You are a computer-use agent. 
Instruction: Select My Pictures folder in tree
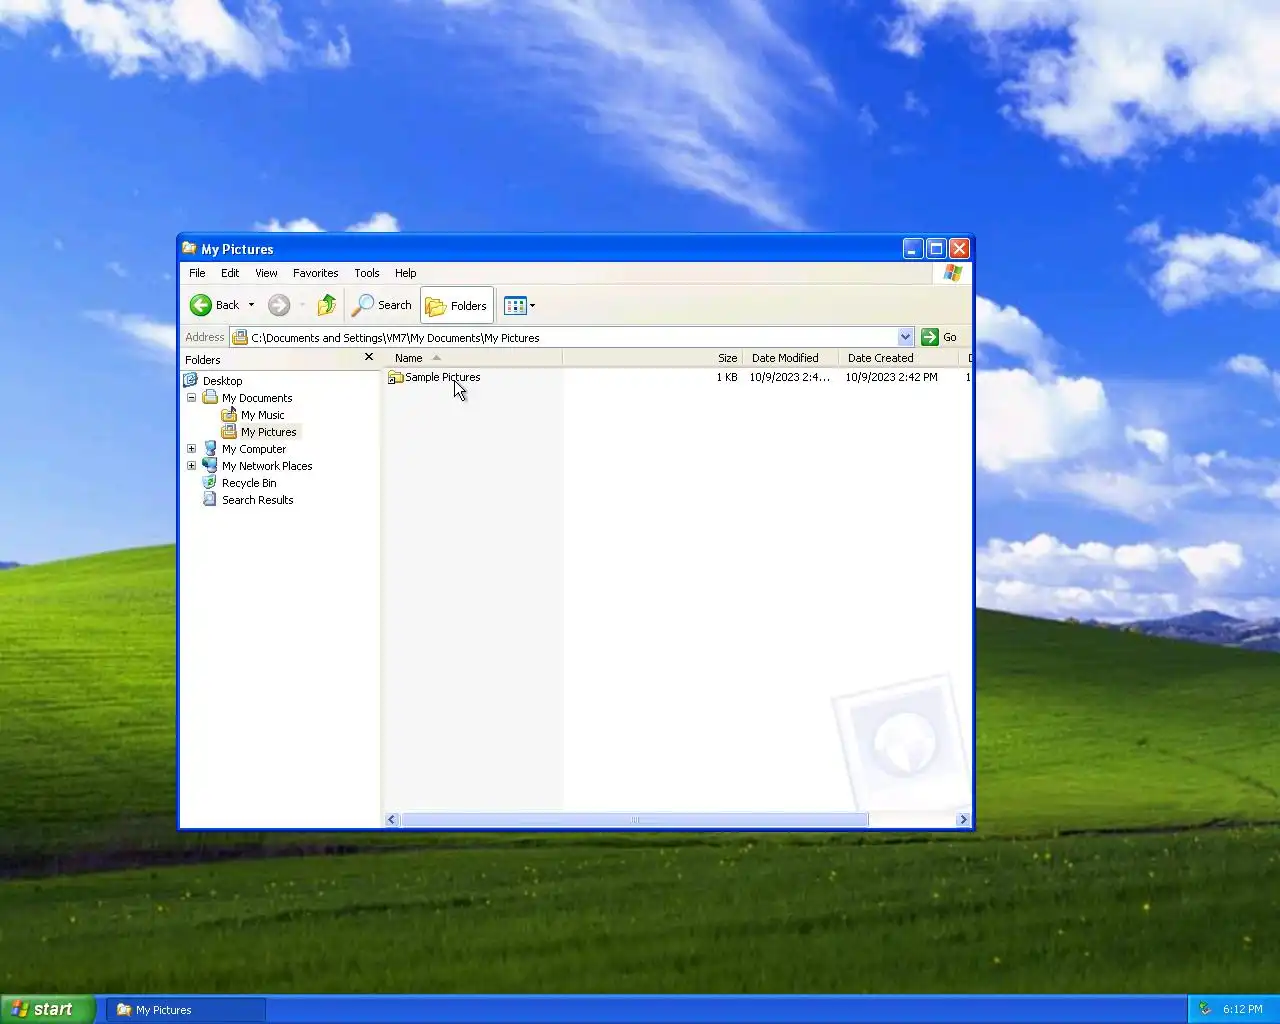(x=268, y=432)
